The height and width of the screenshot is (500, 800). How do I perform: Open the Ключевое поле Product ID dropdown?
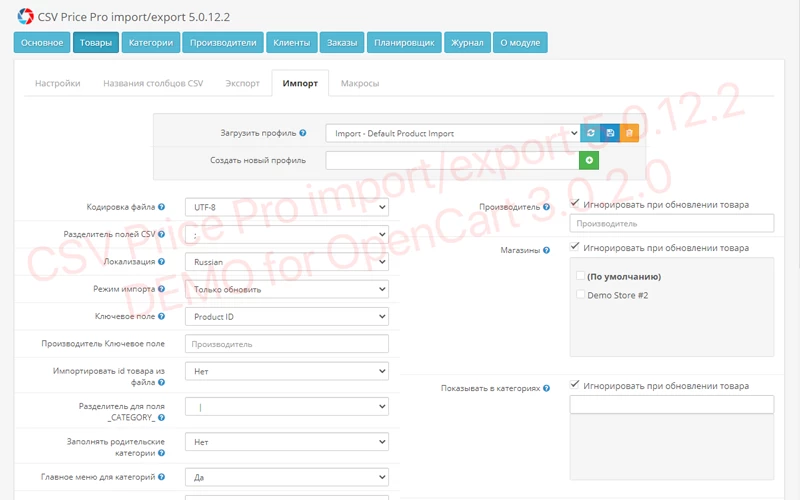pos(287,317)
